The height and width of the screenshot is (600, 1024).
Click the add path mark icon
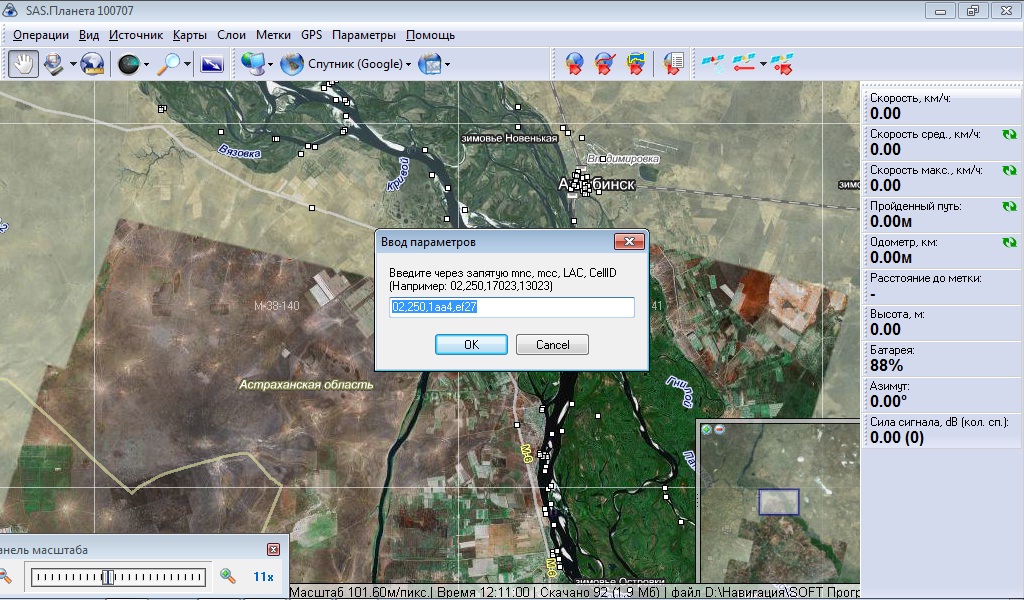[604, 64]
